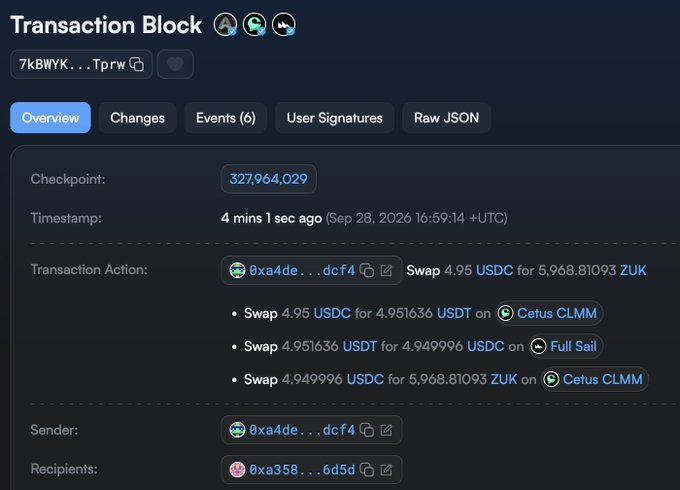Open address 0xa4de...dcf4 in Transaction Action row
This screenshot has width=680, height=490.
302,271
